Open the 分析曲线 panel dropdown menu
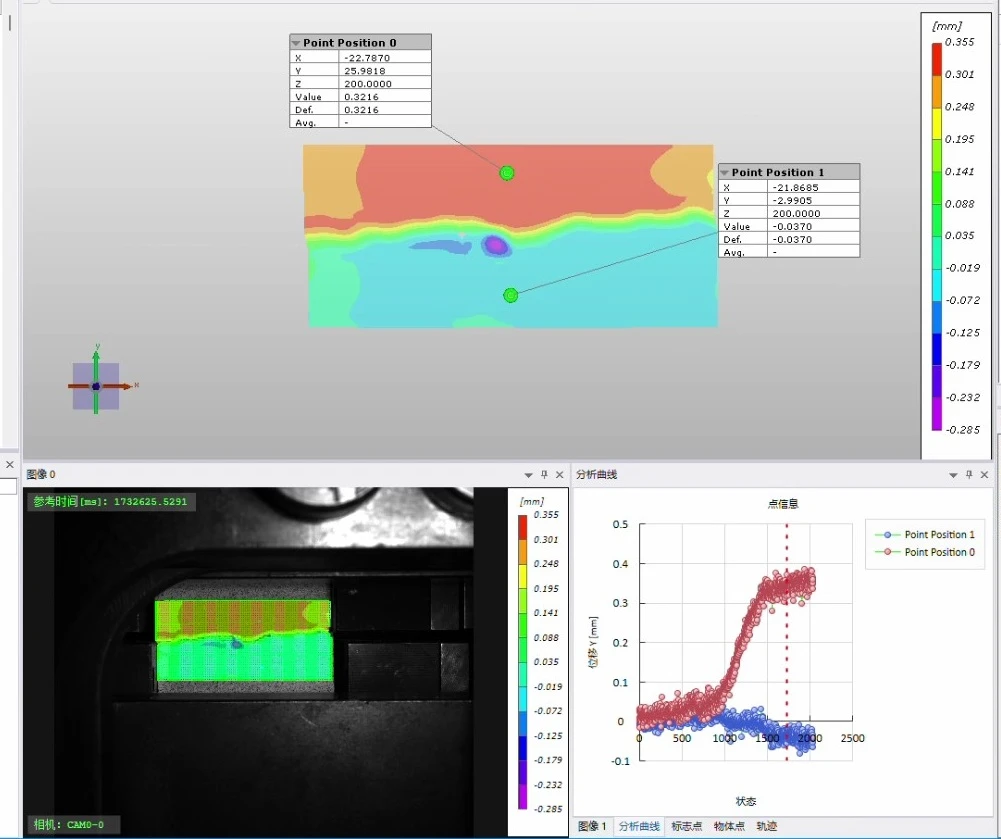This screenshot has width=1001, height=839. tap(953, 474)
